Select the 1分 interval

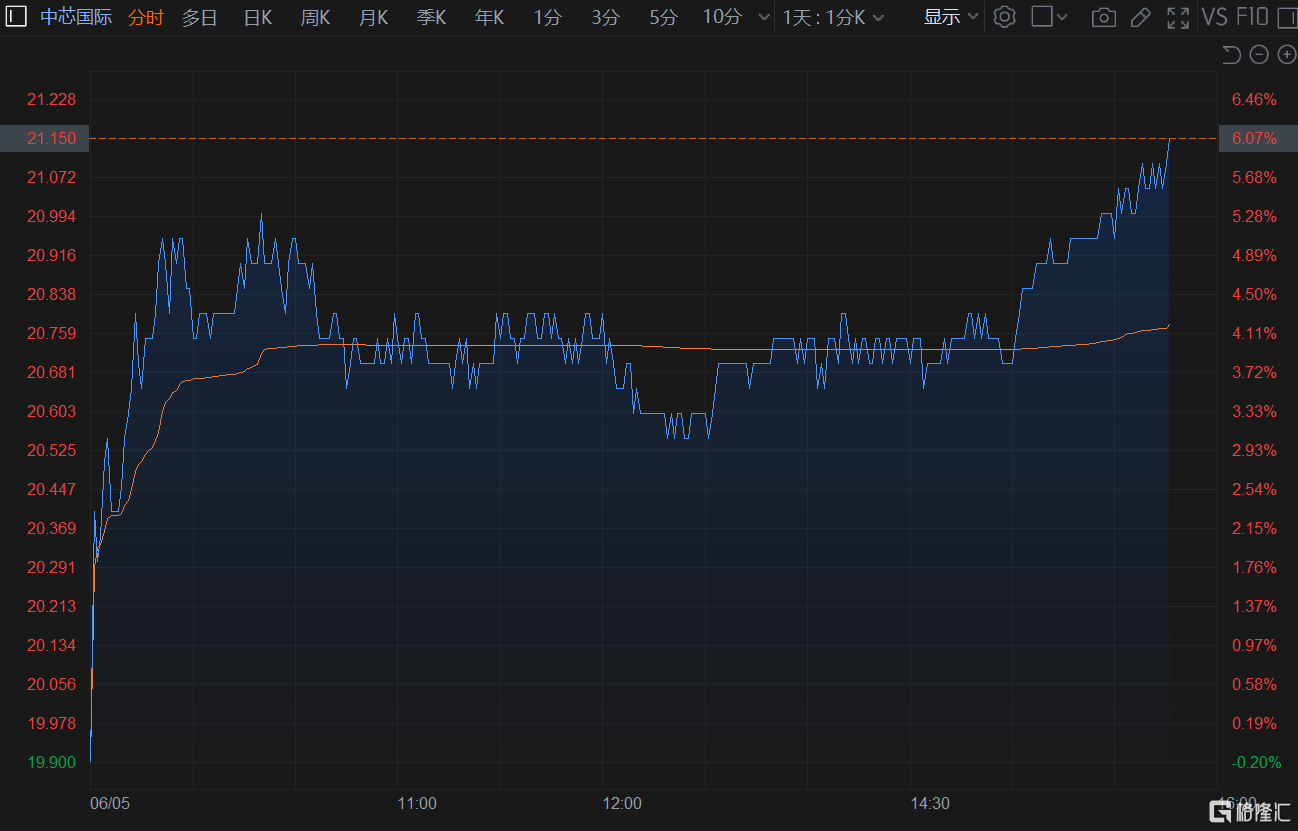pyautogui.click(x=547, y=17)
